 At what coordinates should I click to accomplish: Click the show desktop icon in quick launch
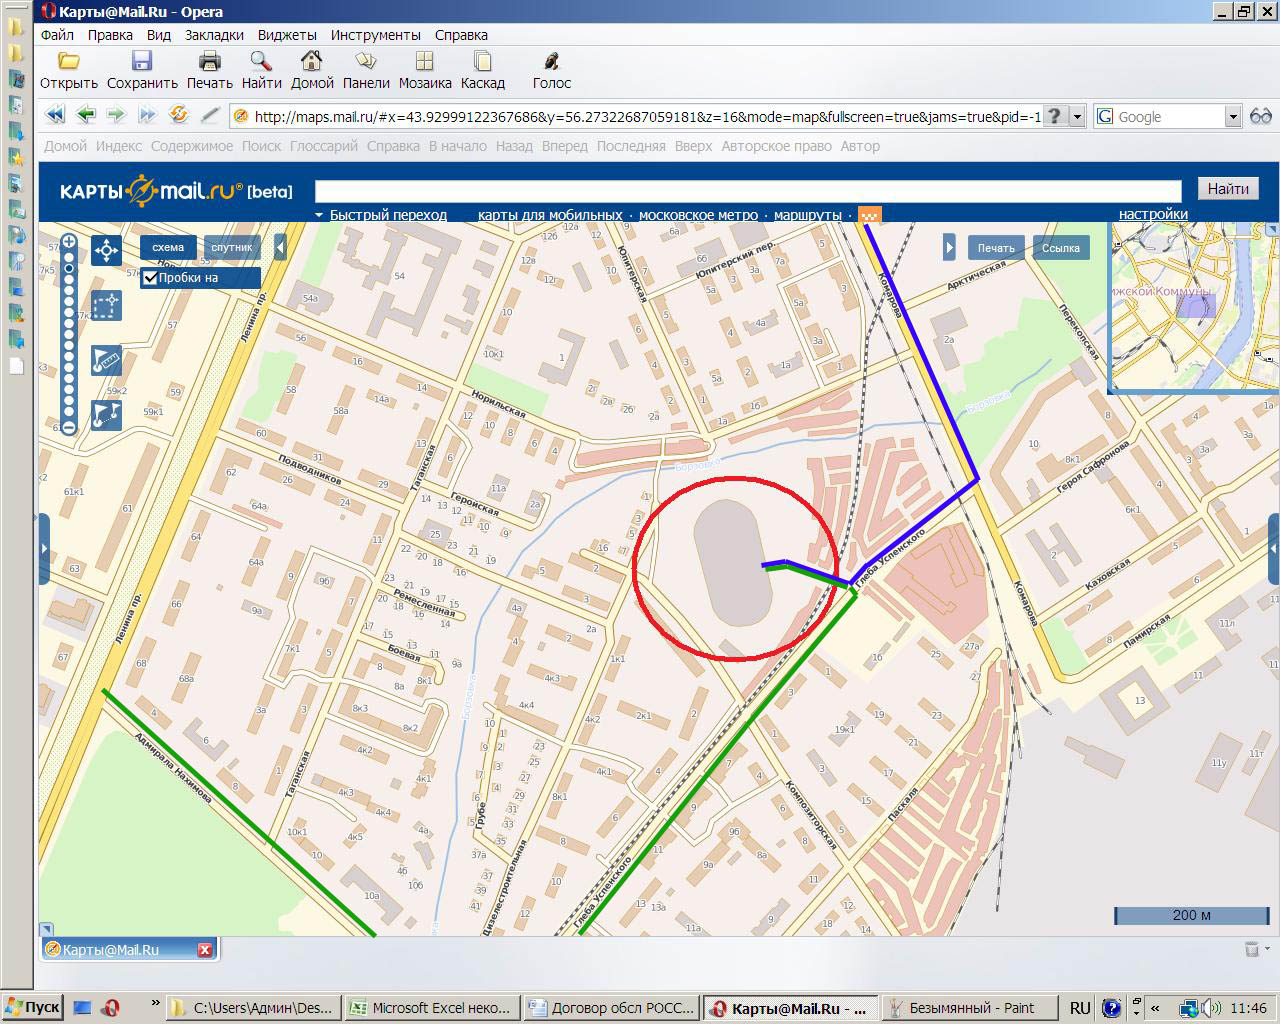83,1007
